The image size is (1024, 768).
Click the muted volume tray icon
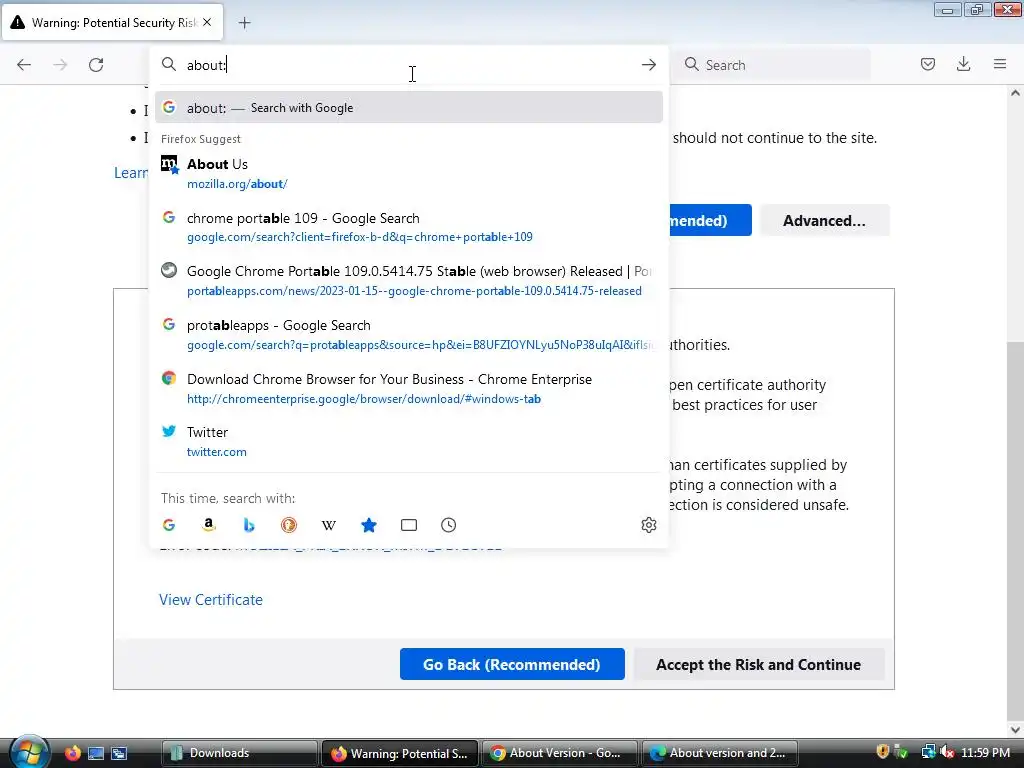pos(948,752)
